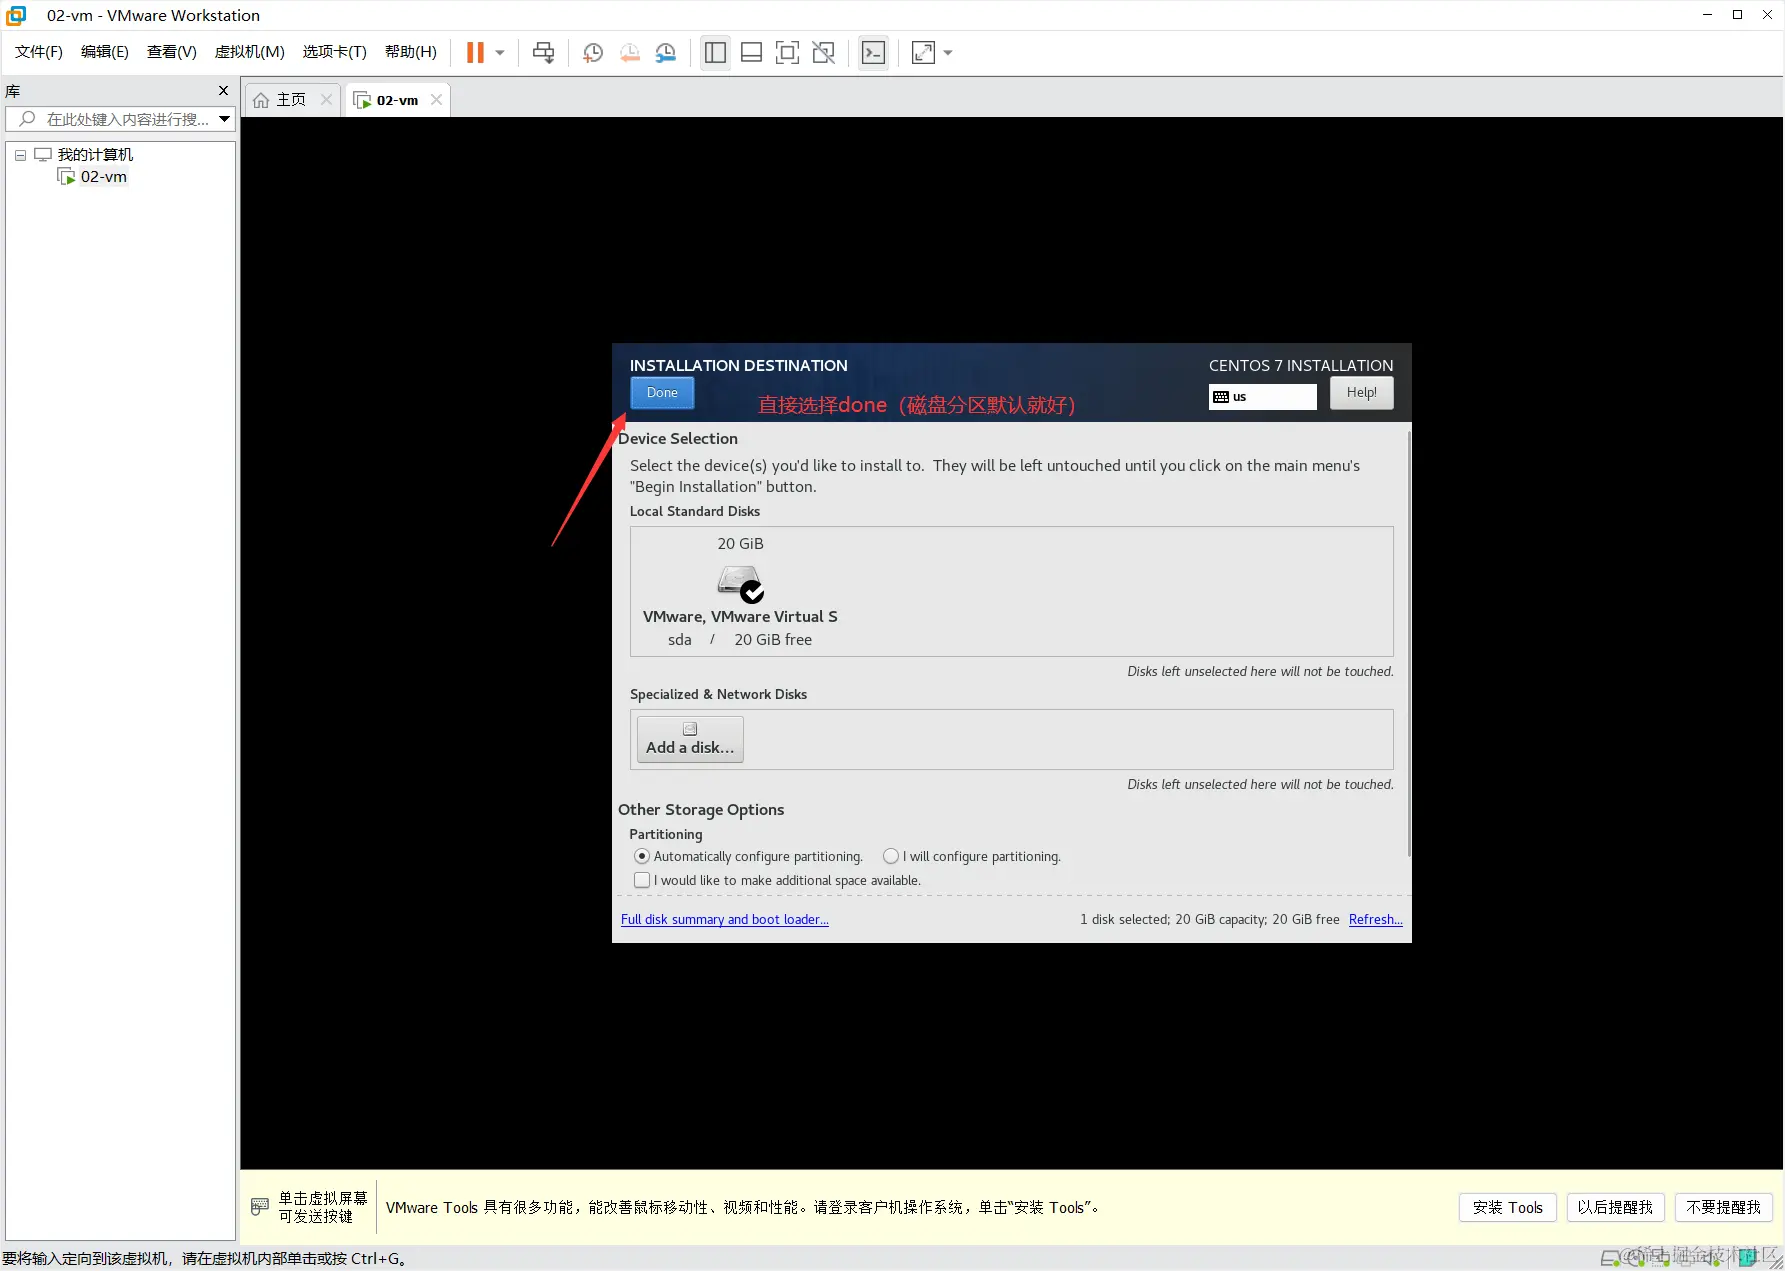The image size is (1785, 1271).
Task: Open the 文件(F) menu
Action: coord(39,52)
